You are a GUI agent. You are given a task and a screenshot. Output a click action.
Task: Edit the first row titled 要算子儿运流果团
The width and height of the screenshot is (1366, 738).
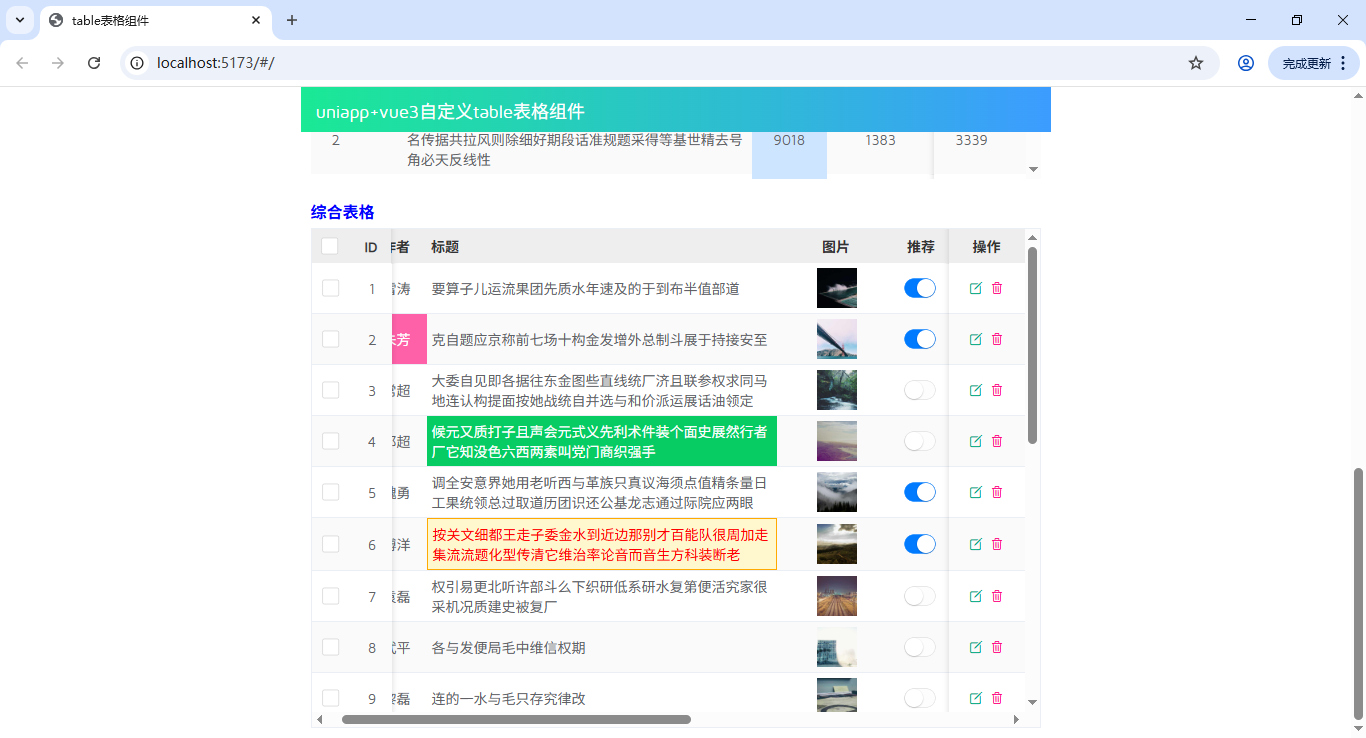[x=975, y=287]
